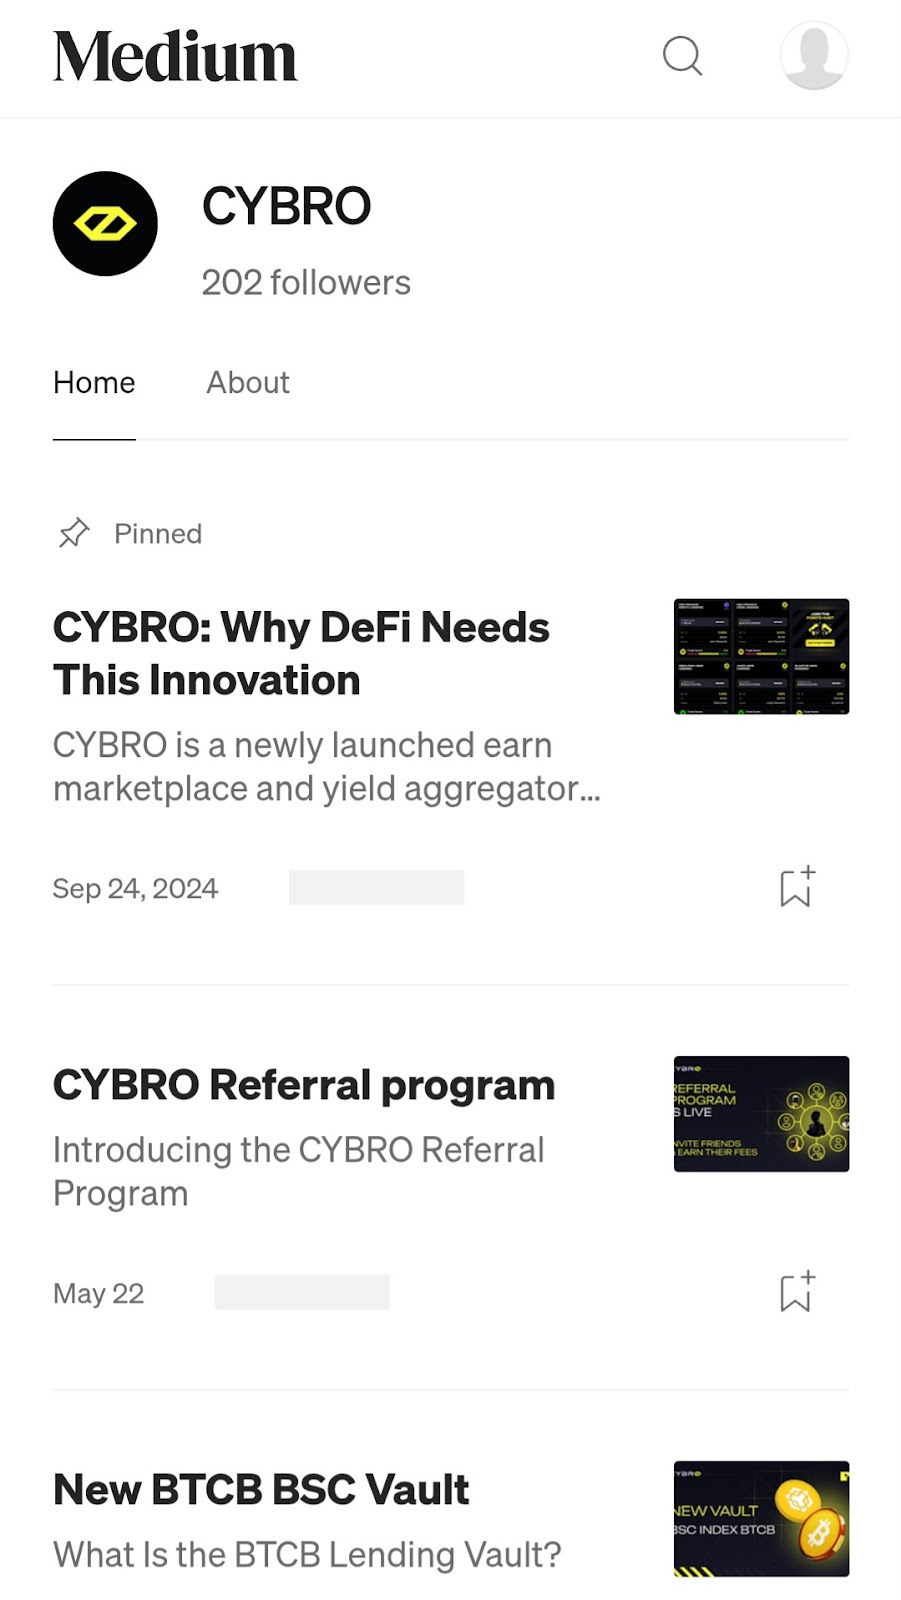Open the New BTCB BSC Vault article
Viewport: 901px width, 1600px height.
coord(261,1489)
